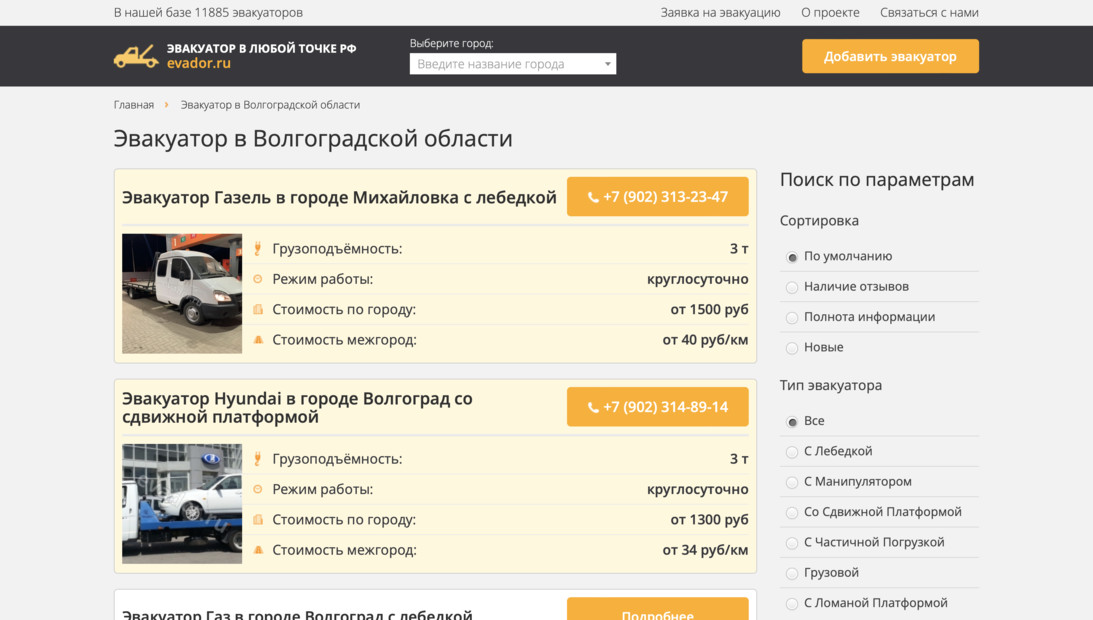This screenshot has width=1093, height=620.
Task: Filter by С Частичной Погрузкой type
Action: 792,543
